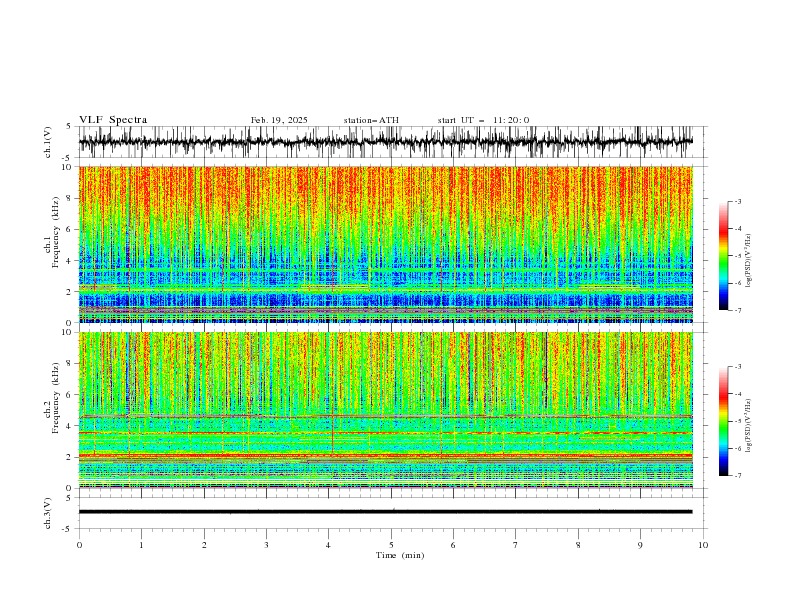Click the VLF Spectra title text

pyautogui.click(x=113, y=120)
